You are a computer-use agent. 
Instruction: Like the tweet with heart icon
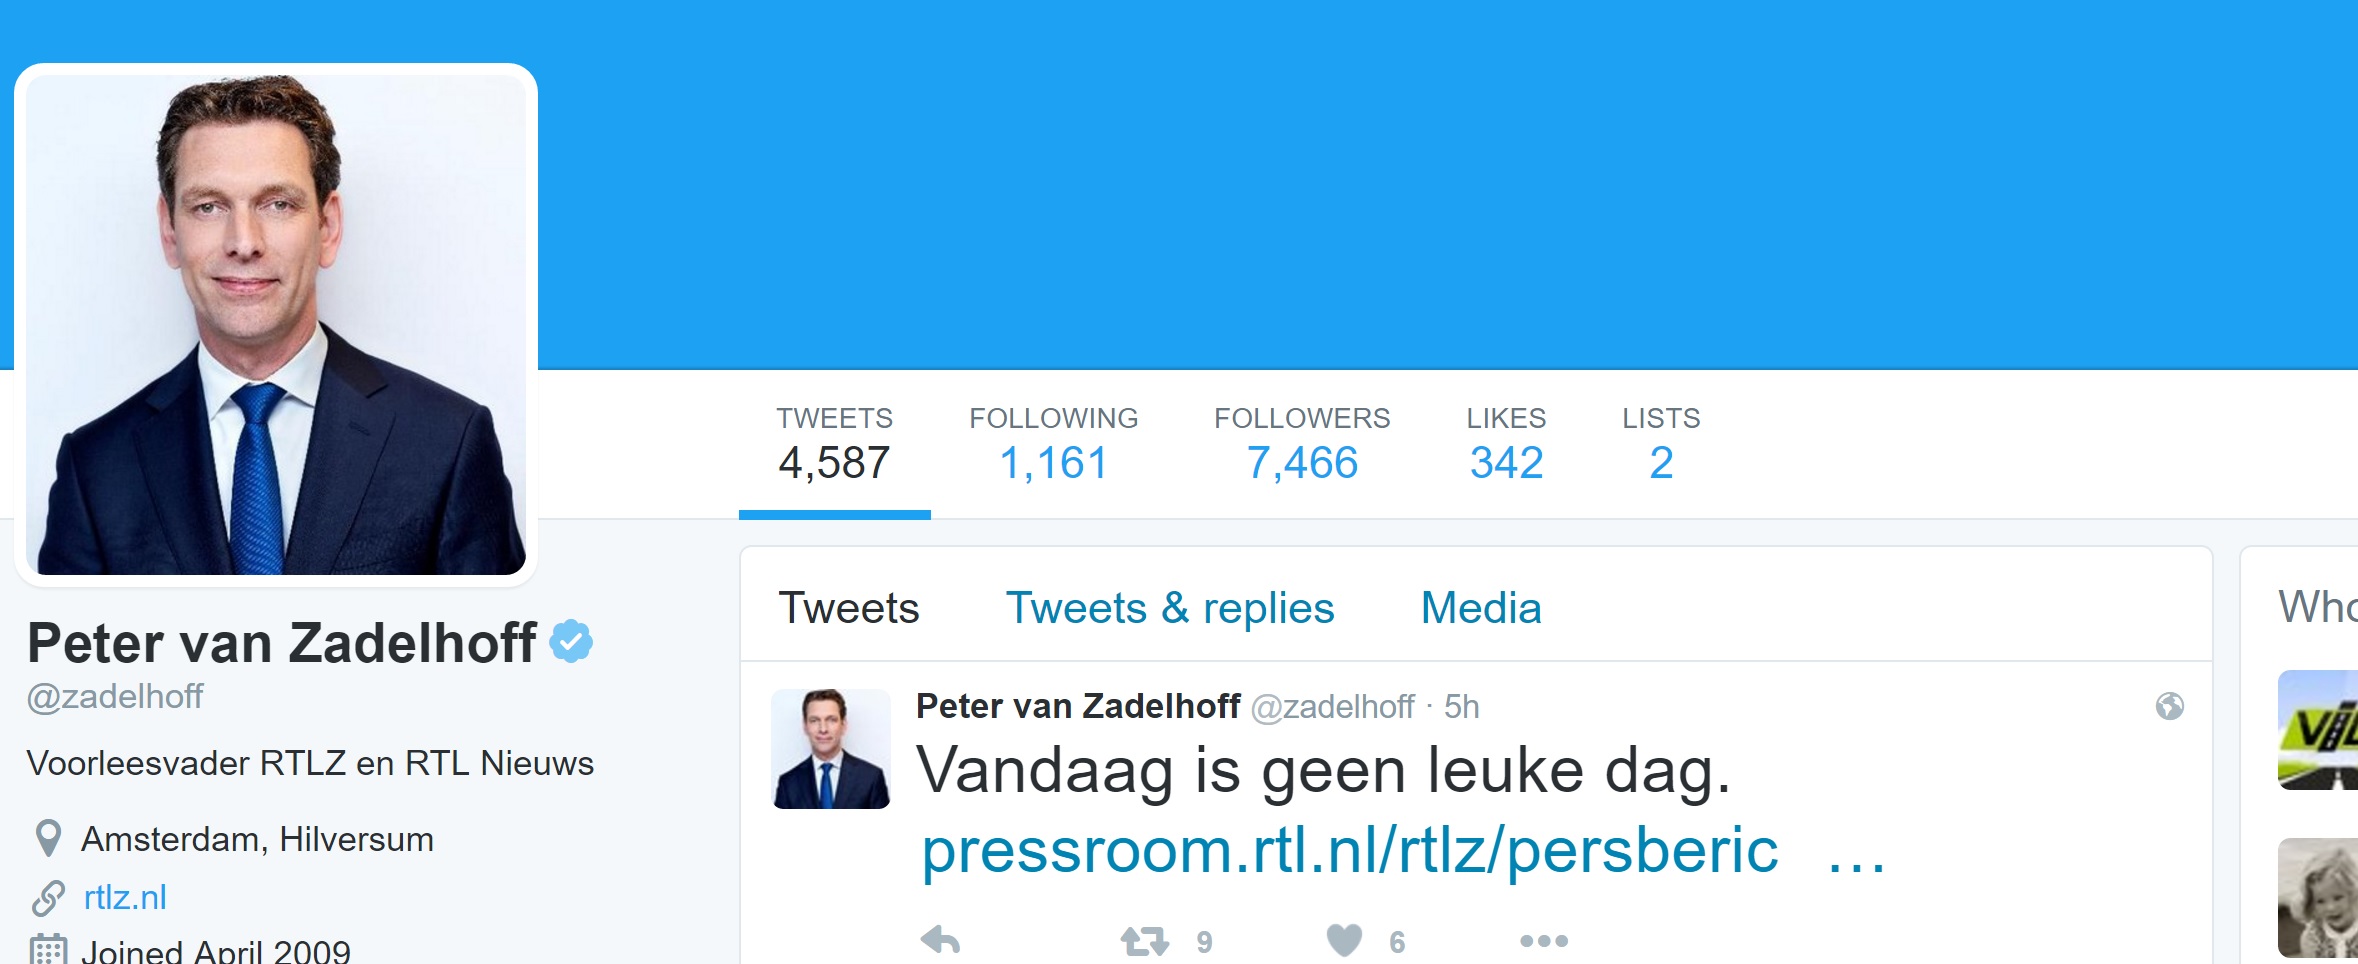1344,940
